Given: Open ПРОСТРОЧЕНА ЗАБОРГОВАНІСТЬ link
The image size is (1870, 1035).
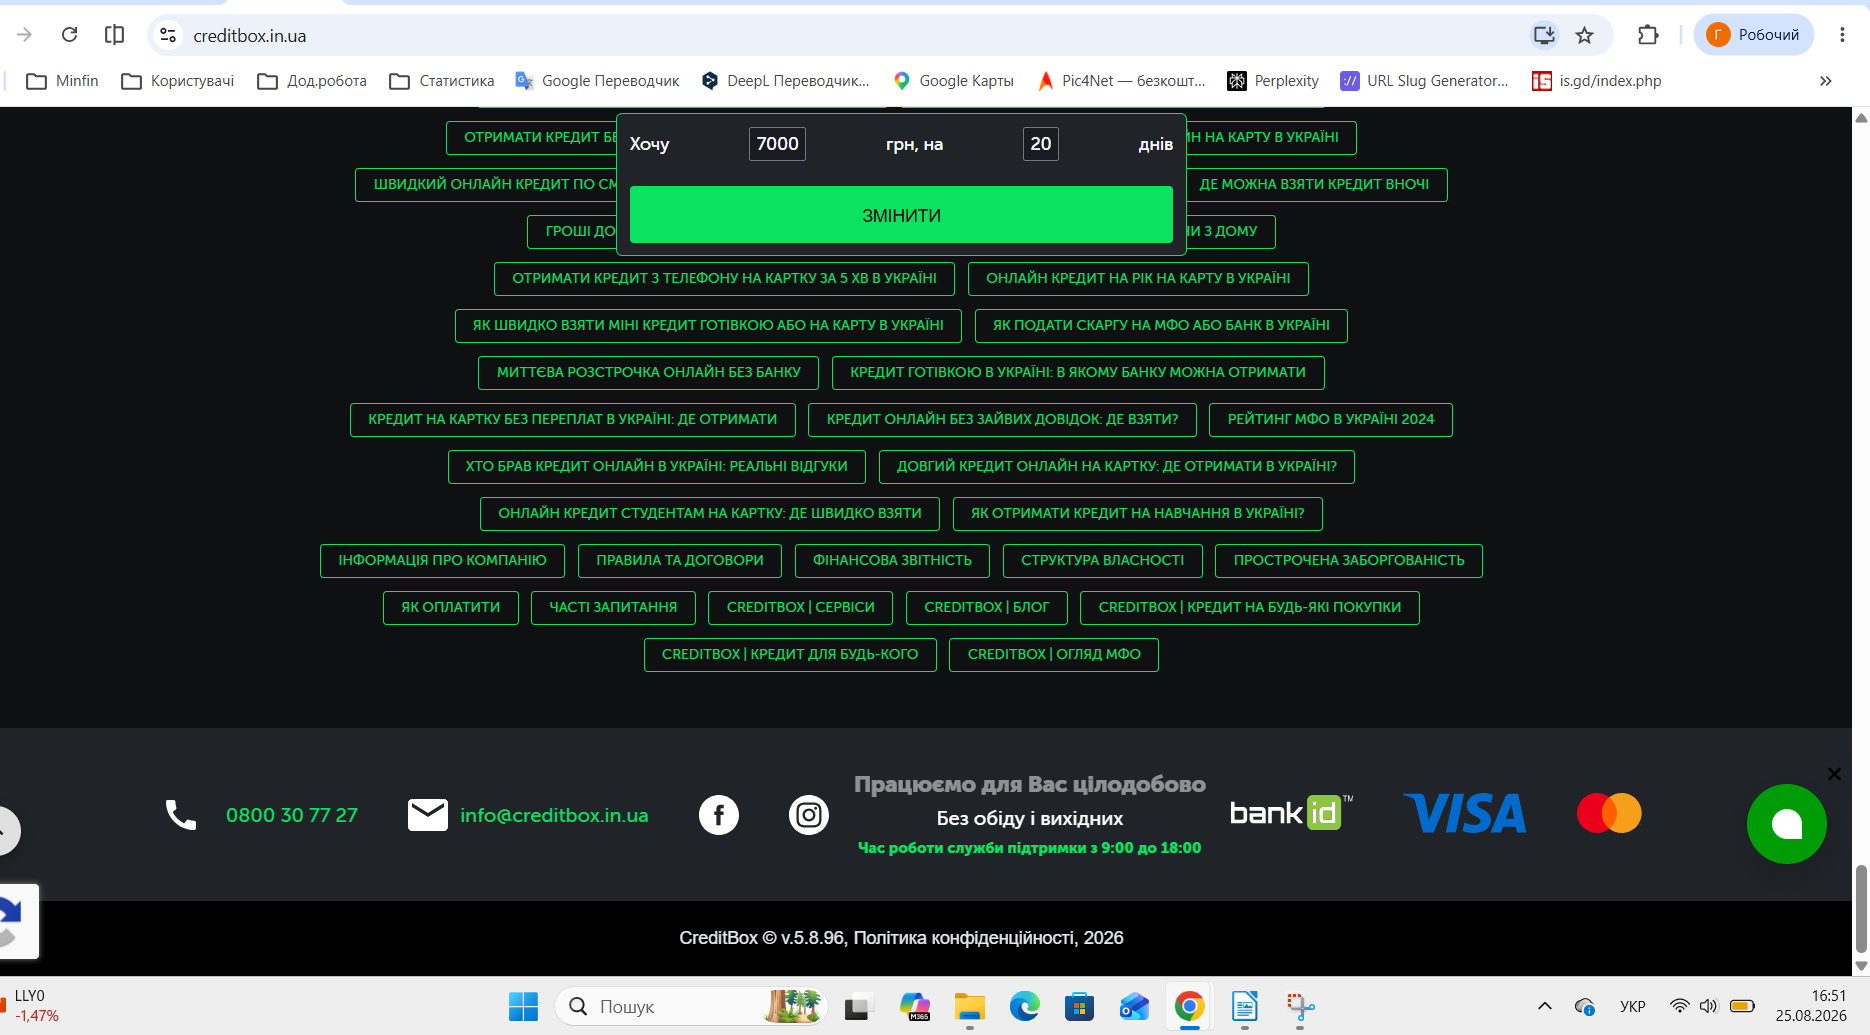Looking at the screenshot, I should pos(1349,561).
